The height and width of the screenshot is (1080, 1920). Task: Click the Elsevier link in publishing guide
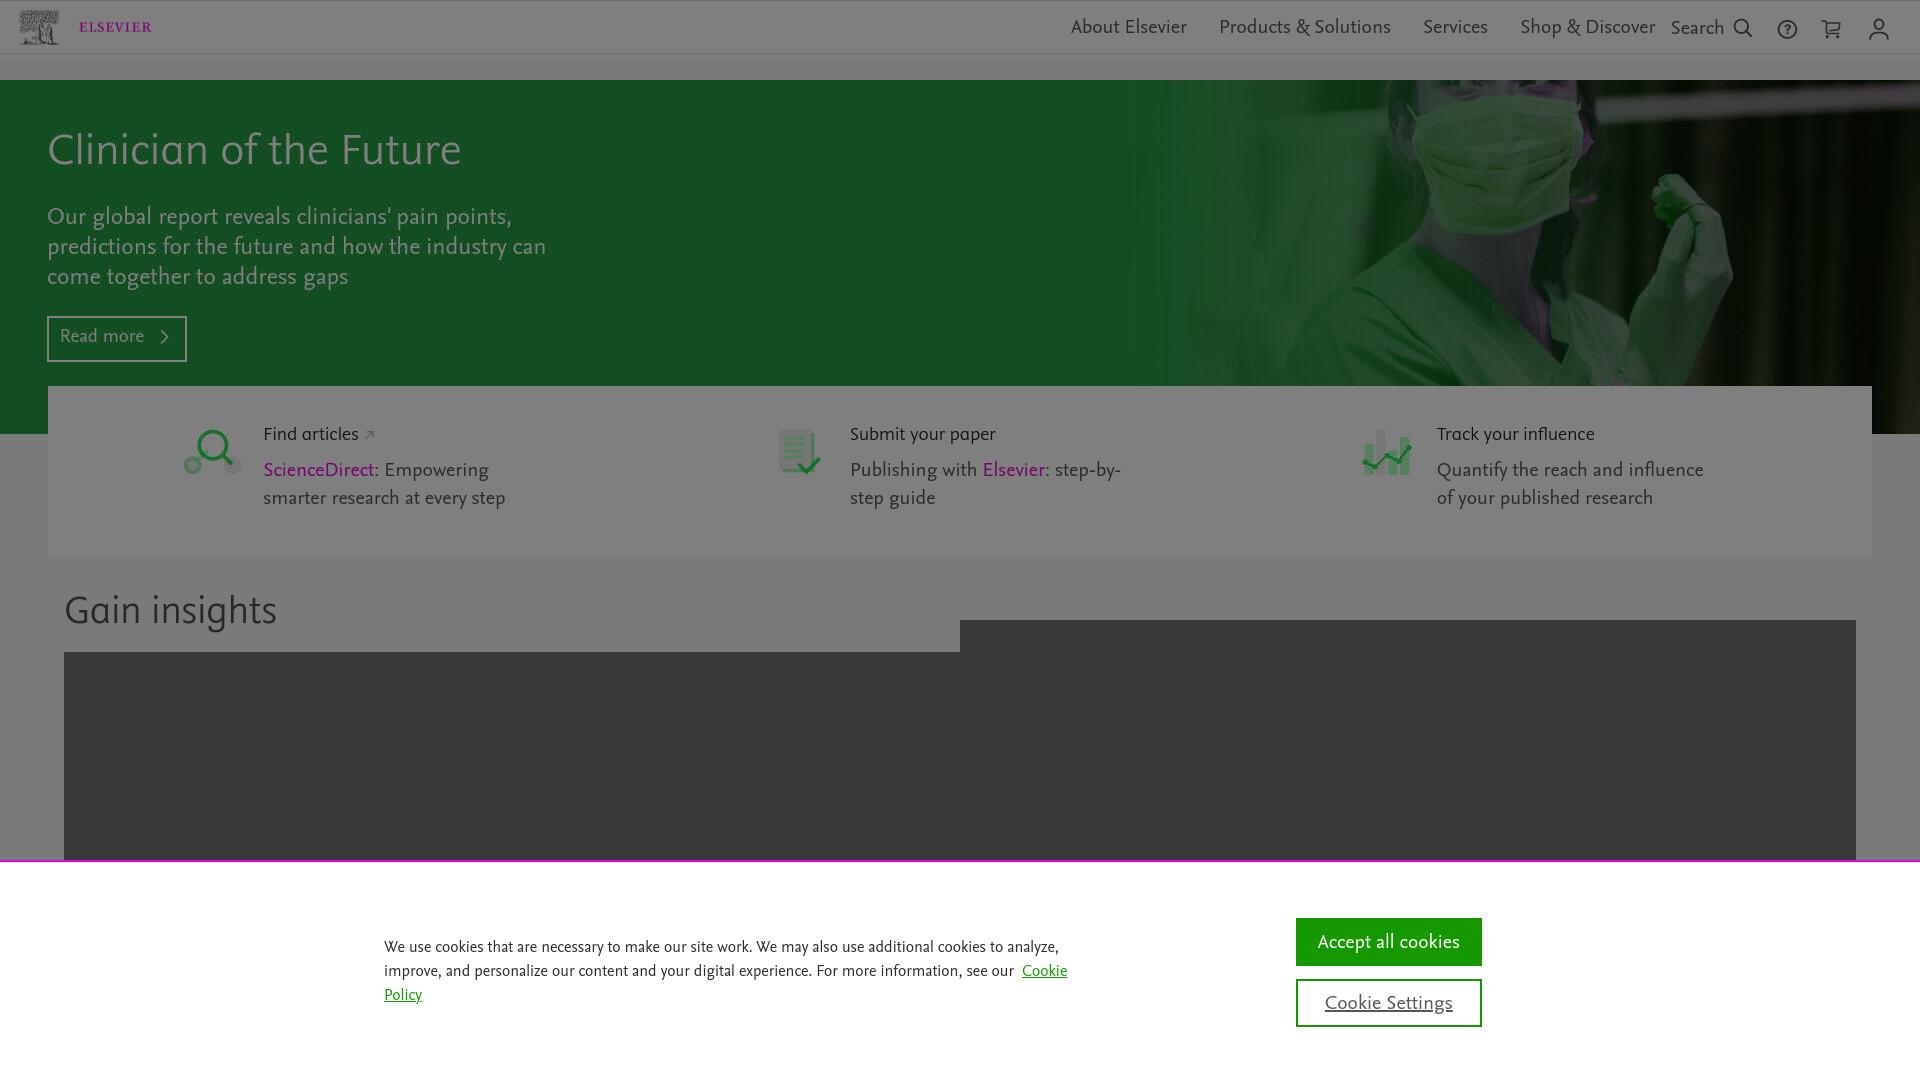click(x=1013, y=471)
